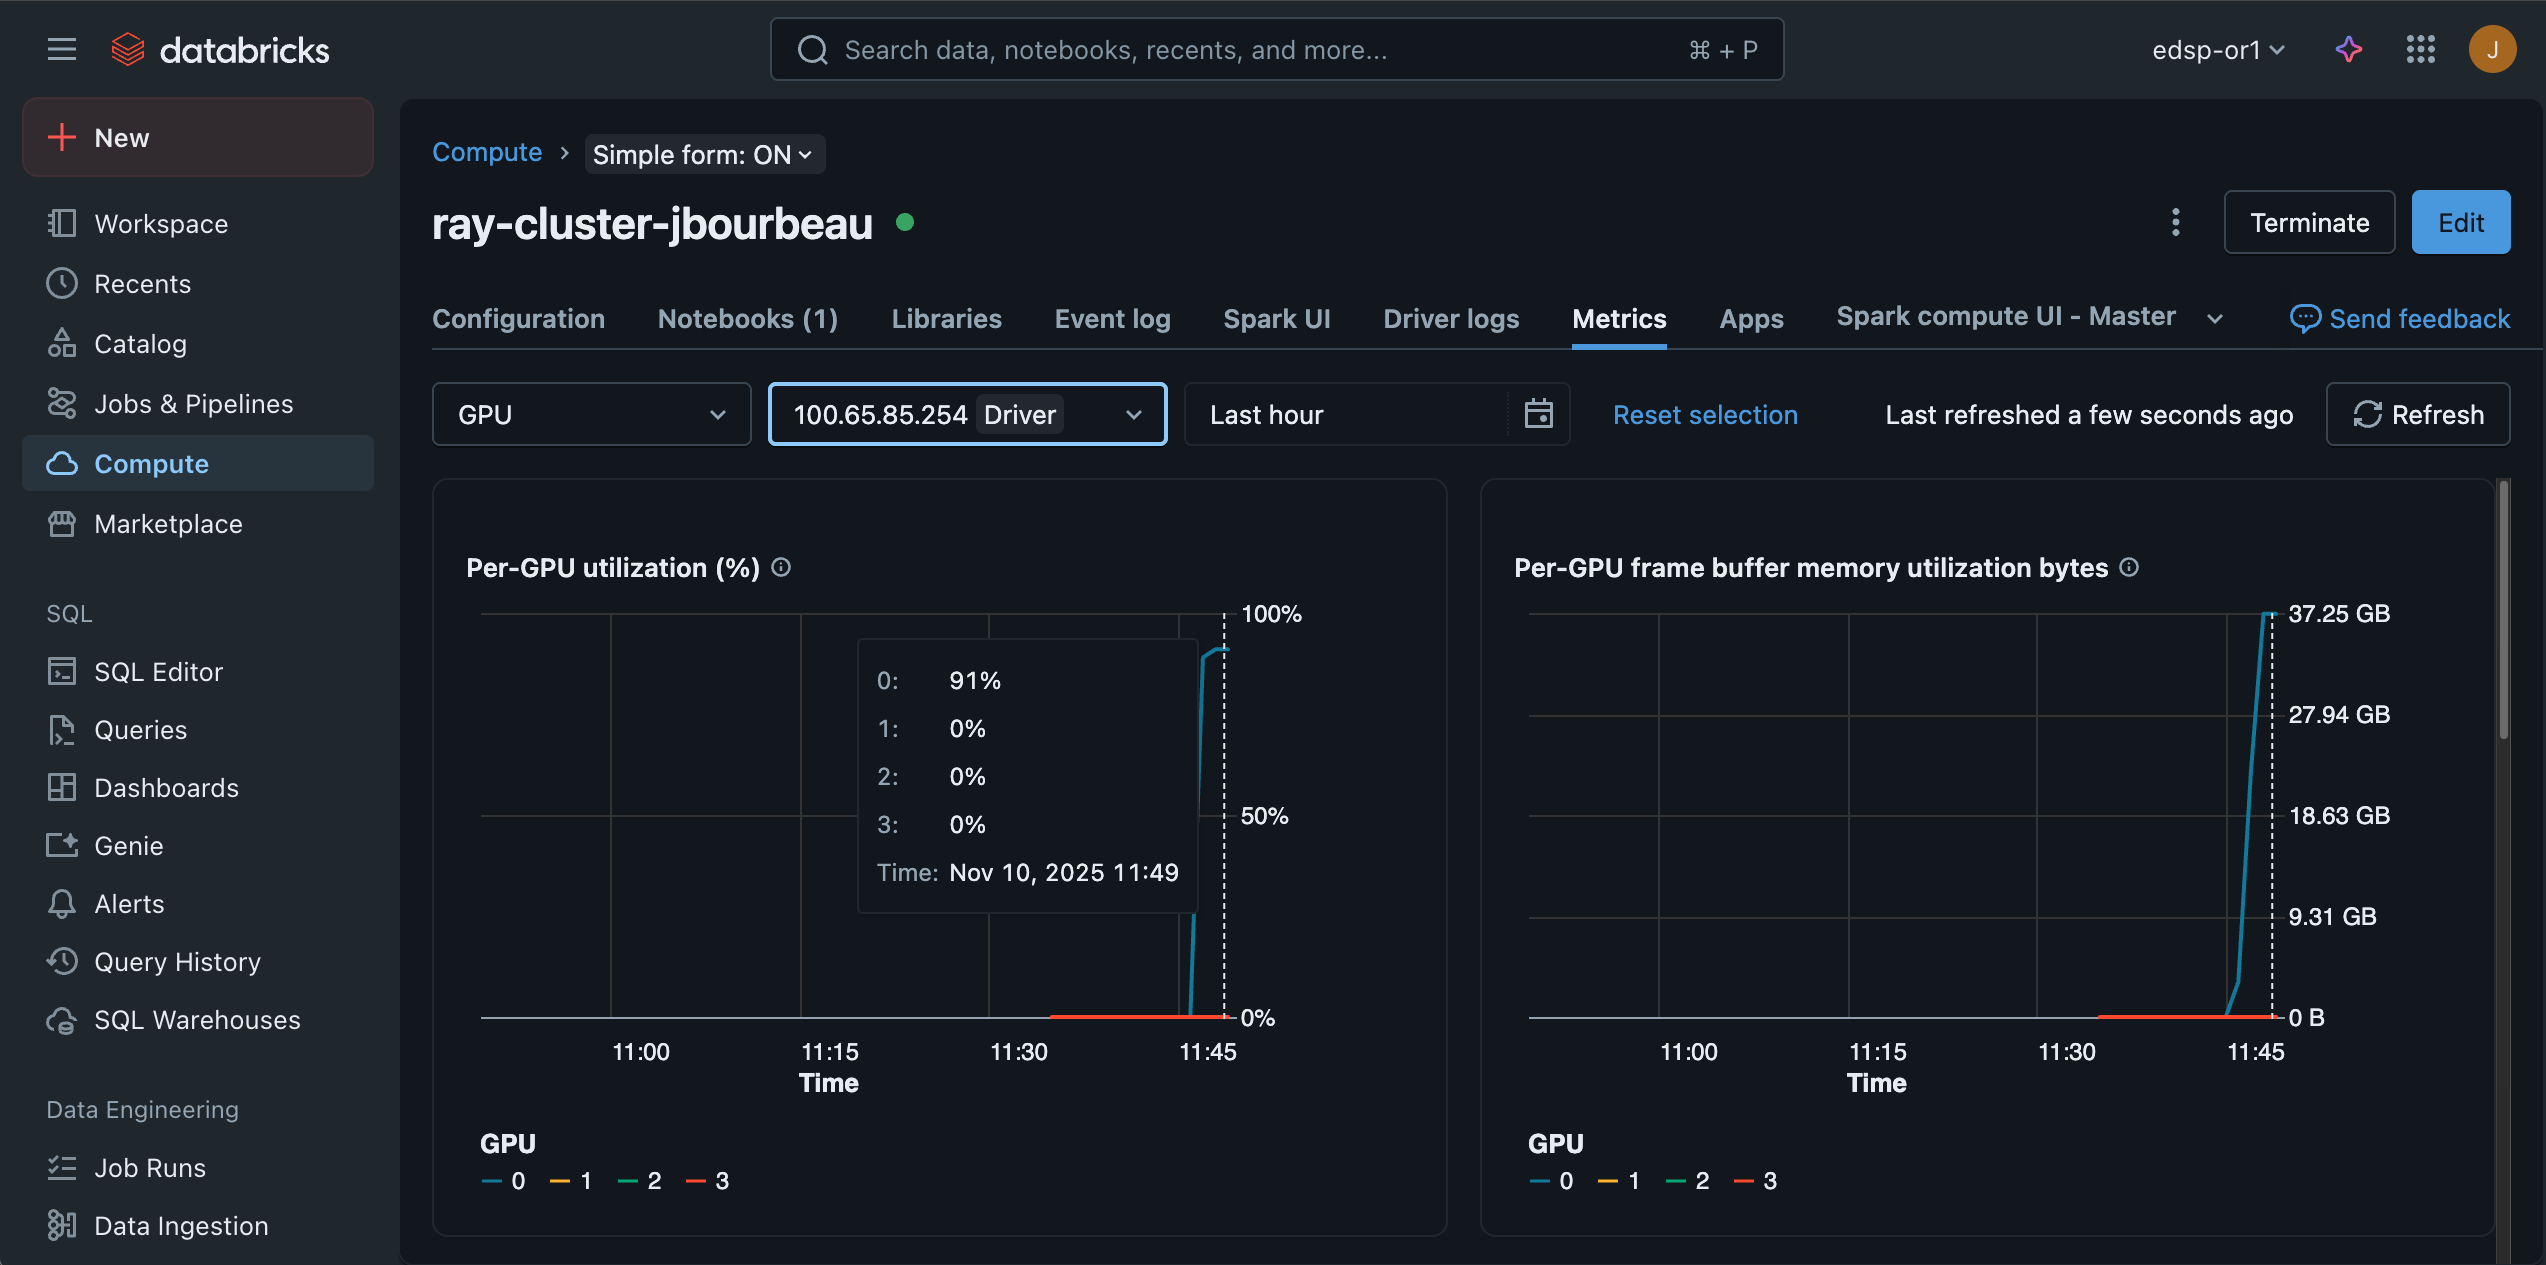
Task: Expand the Simple form ON dropdown
Action: tap(703, 155)
